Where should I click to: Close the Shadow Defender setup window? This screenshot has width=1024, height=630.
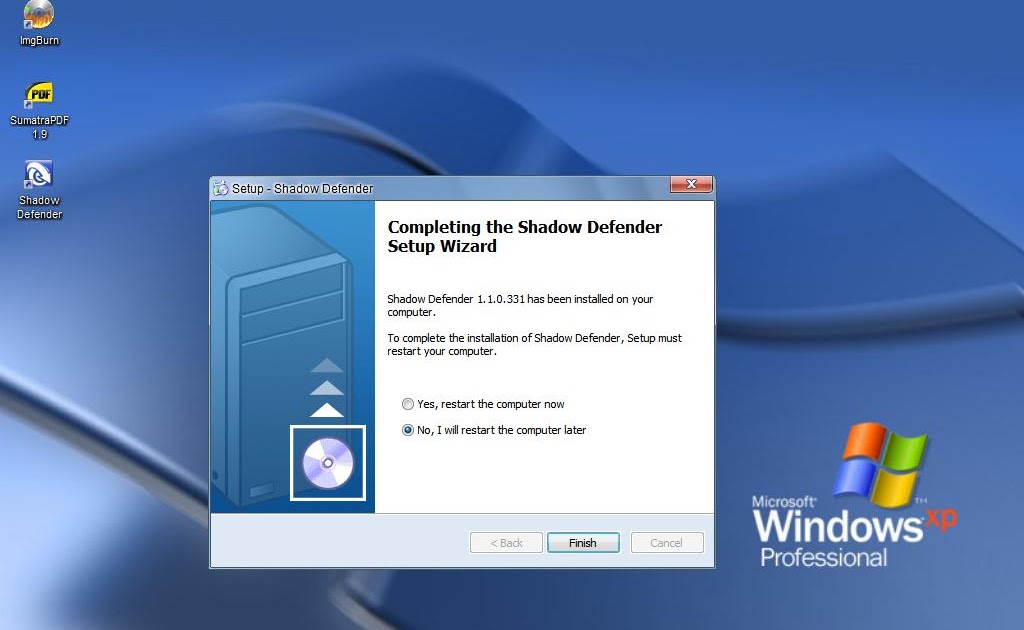691,185
